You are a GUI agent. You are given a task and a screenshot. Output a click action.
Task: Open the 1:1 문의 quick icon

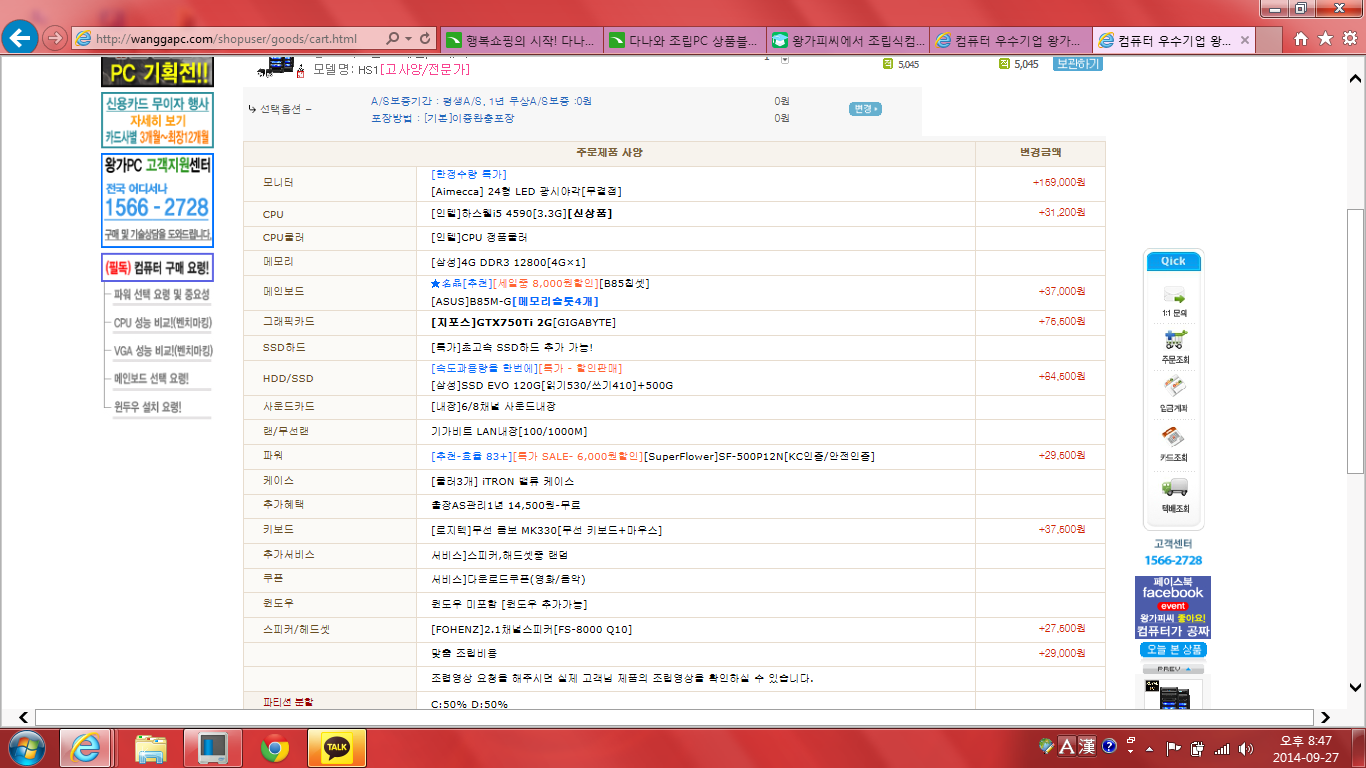click(x=1173, y=301)
